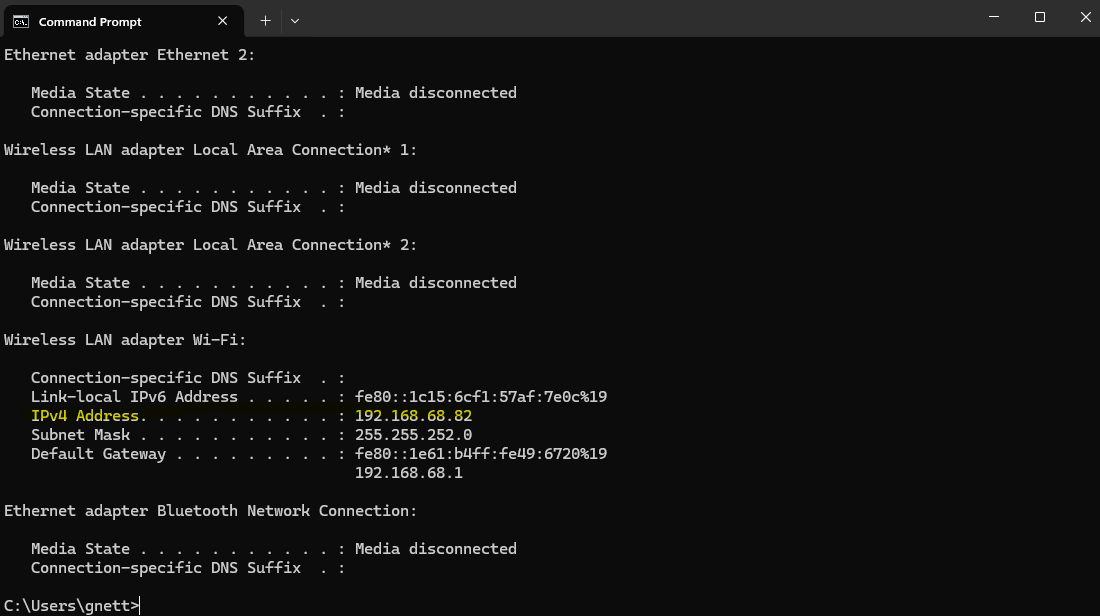Click the Command Prompt tab icon
Screen dimensions: 1100x616
pyautogui.click(x=21, y=22)
